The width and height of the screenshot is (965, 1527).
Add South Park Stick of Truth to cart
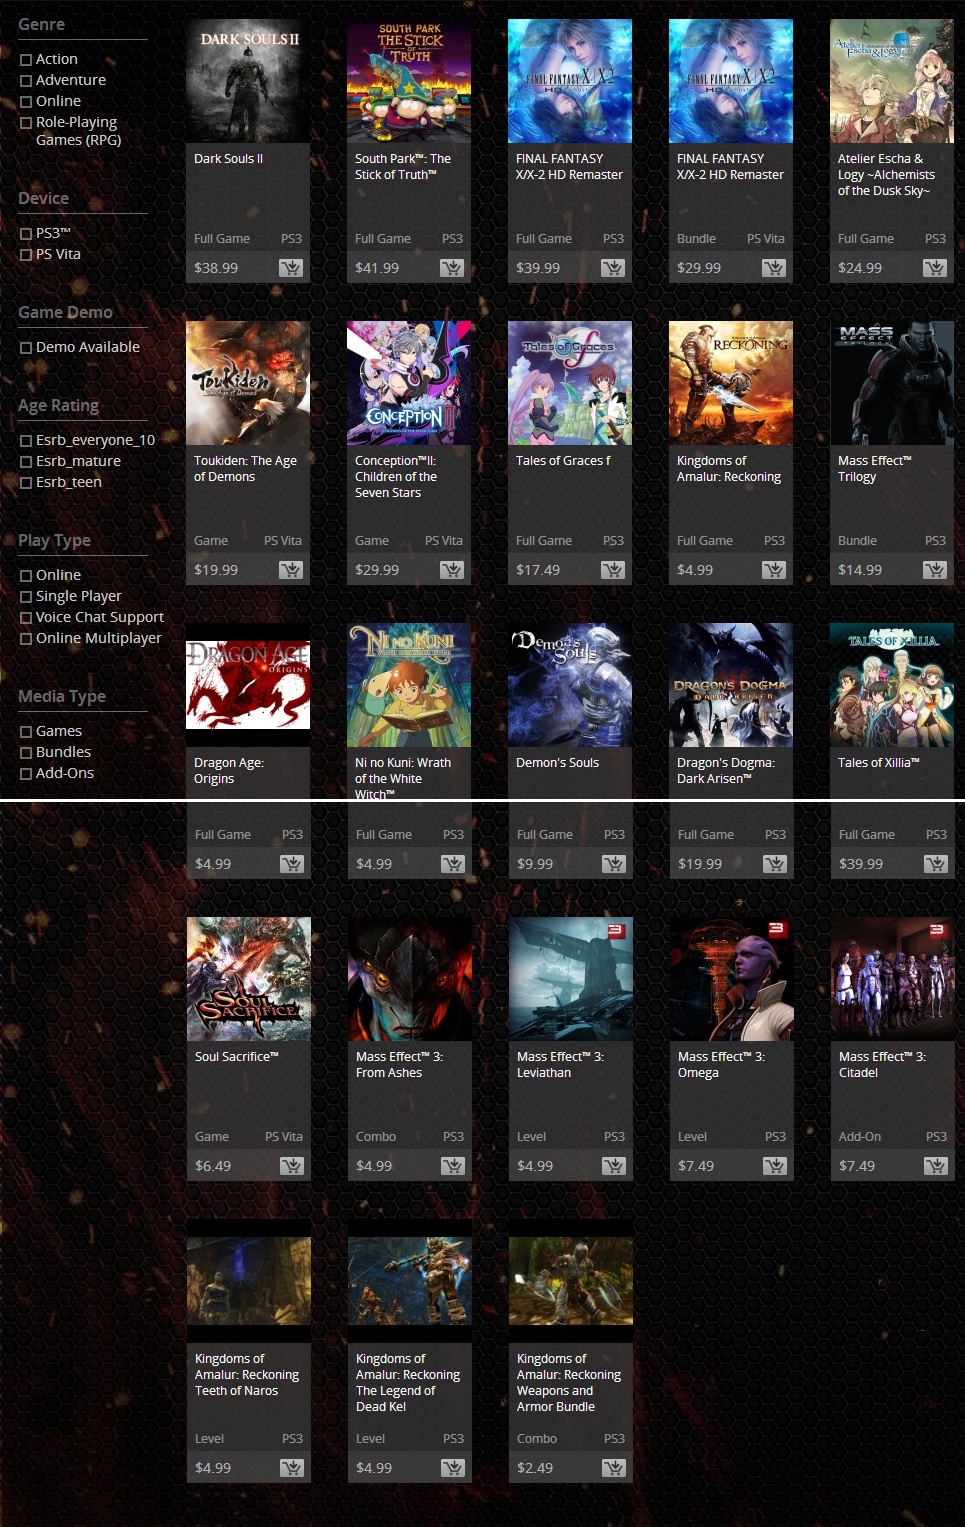click(x=452, y=268)
